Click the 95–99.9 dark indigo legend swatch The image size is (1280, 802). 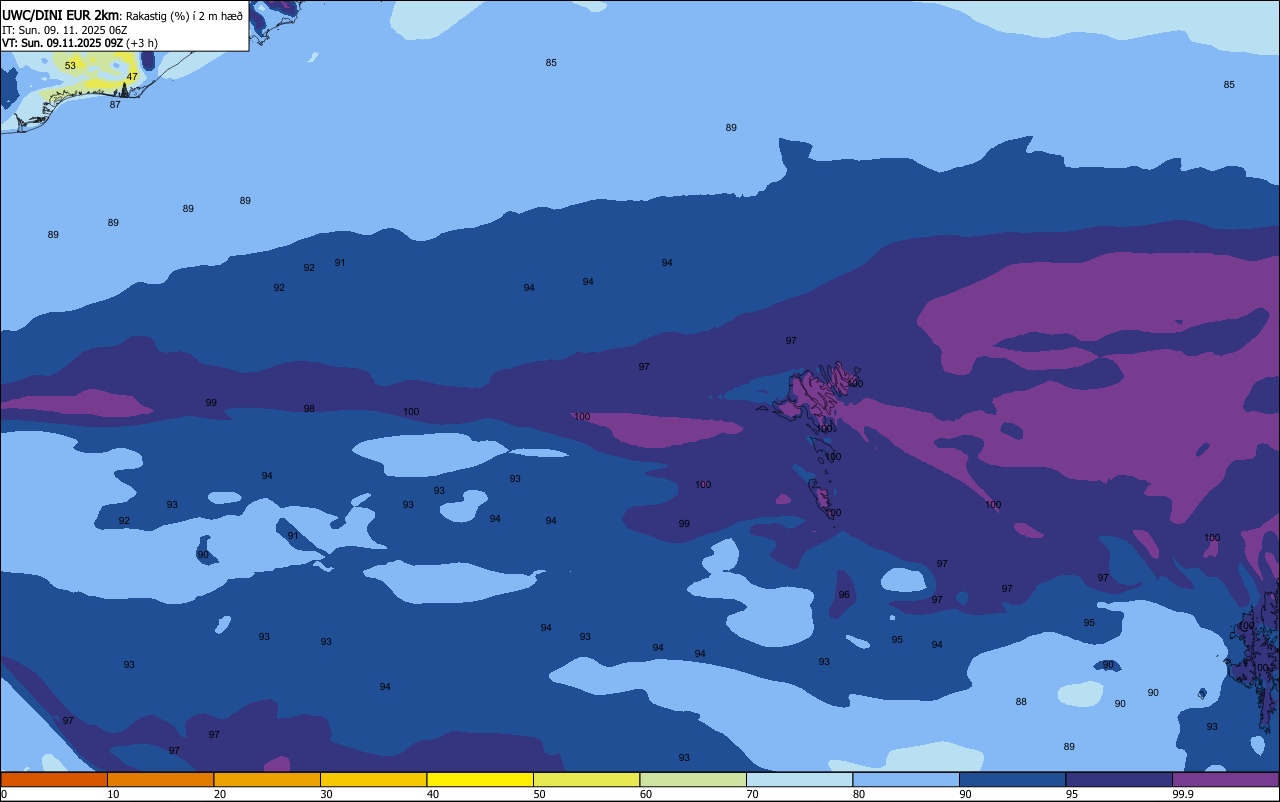1119,779
